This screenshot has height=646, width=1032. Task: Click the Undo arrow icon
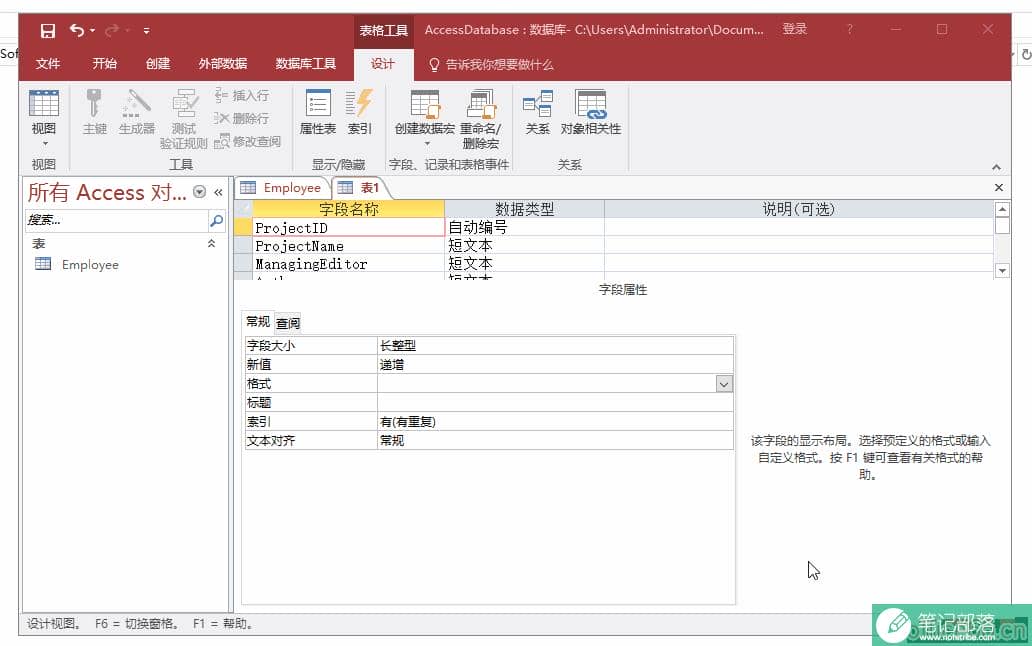77,30
